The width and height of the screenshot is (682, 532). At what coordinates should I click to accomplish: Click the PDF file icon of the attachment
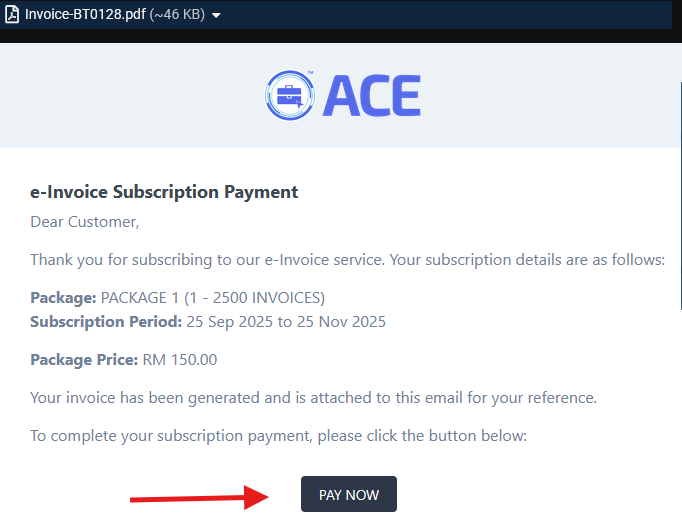click(14, 15)
